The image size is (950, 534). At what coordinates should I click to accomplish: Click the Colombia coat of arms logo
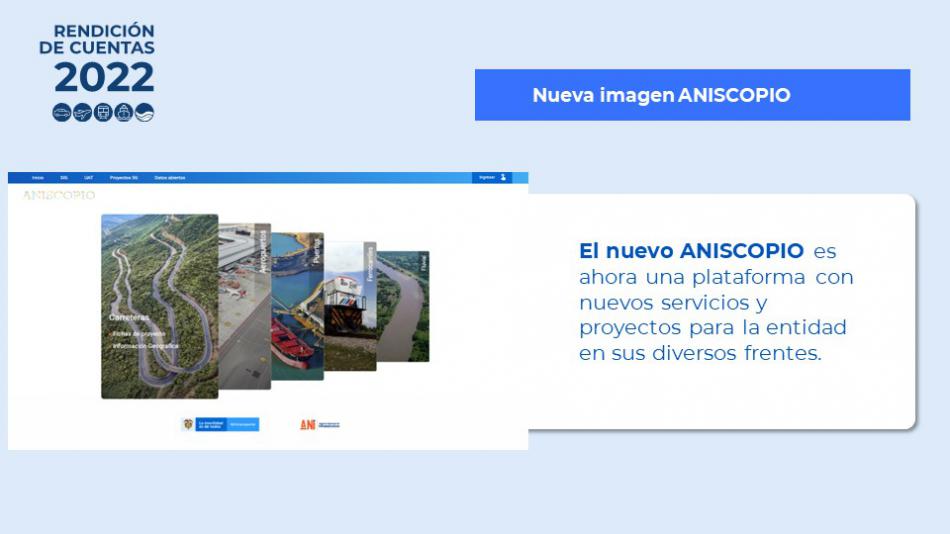[188, 424]
